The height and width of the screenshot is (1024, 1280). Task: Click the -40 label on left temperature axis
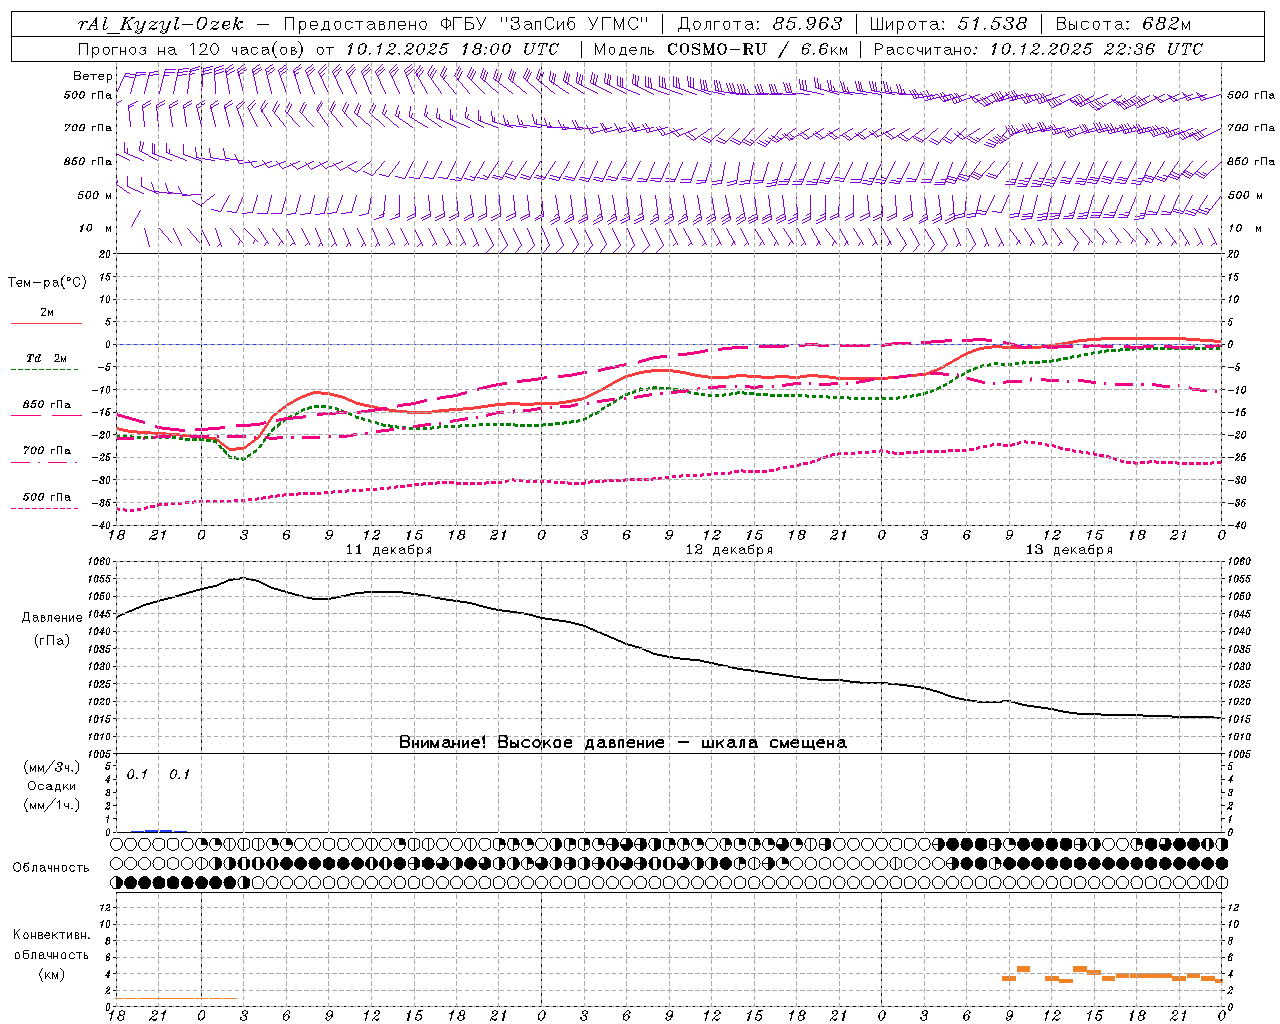(x=103, y=526)
